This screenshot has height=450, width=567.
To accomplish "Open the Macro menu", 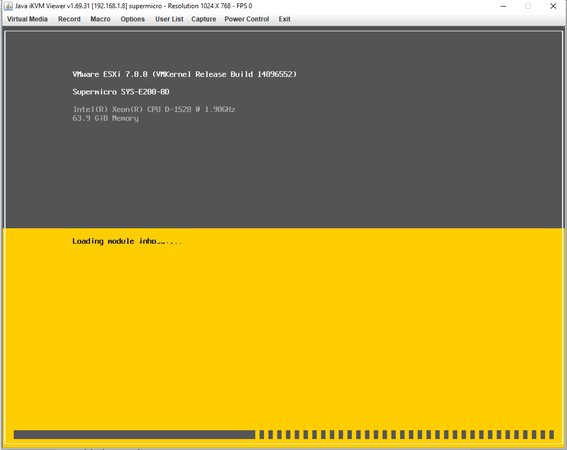I will coord(100,19).
